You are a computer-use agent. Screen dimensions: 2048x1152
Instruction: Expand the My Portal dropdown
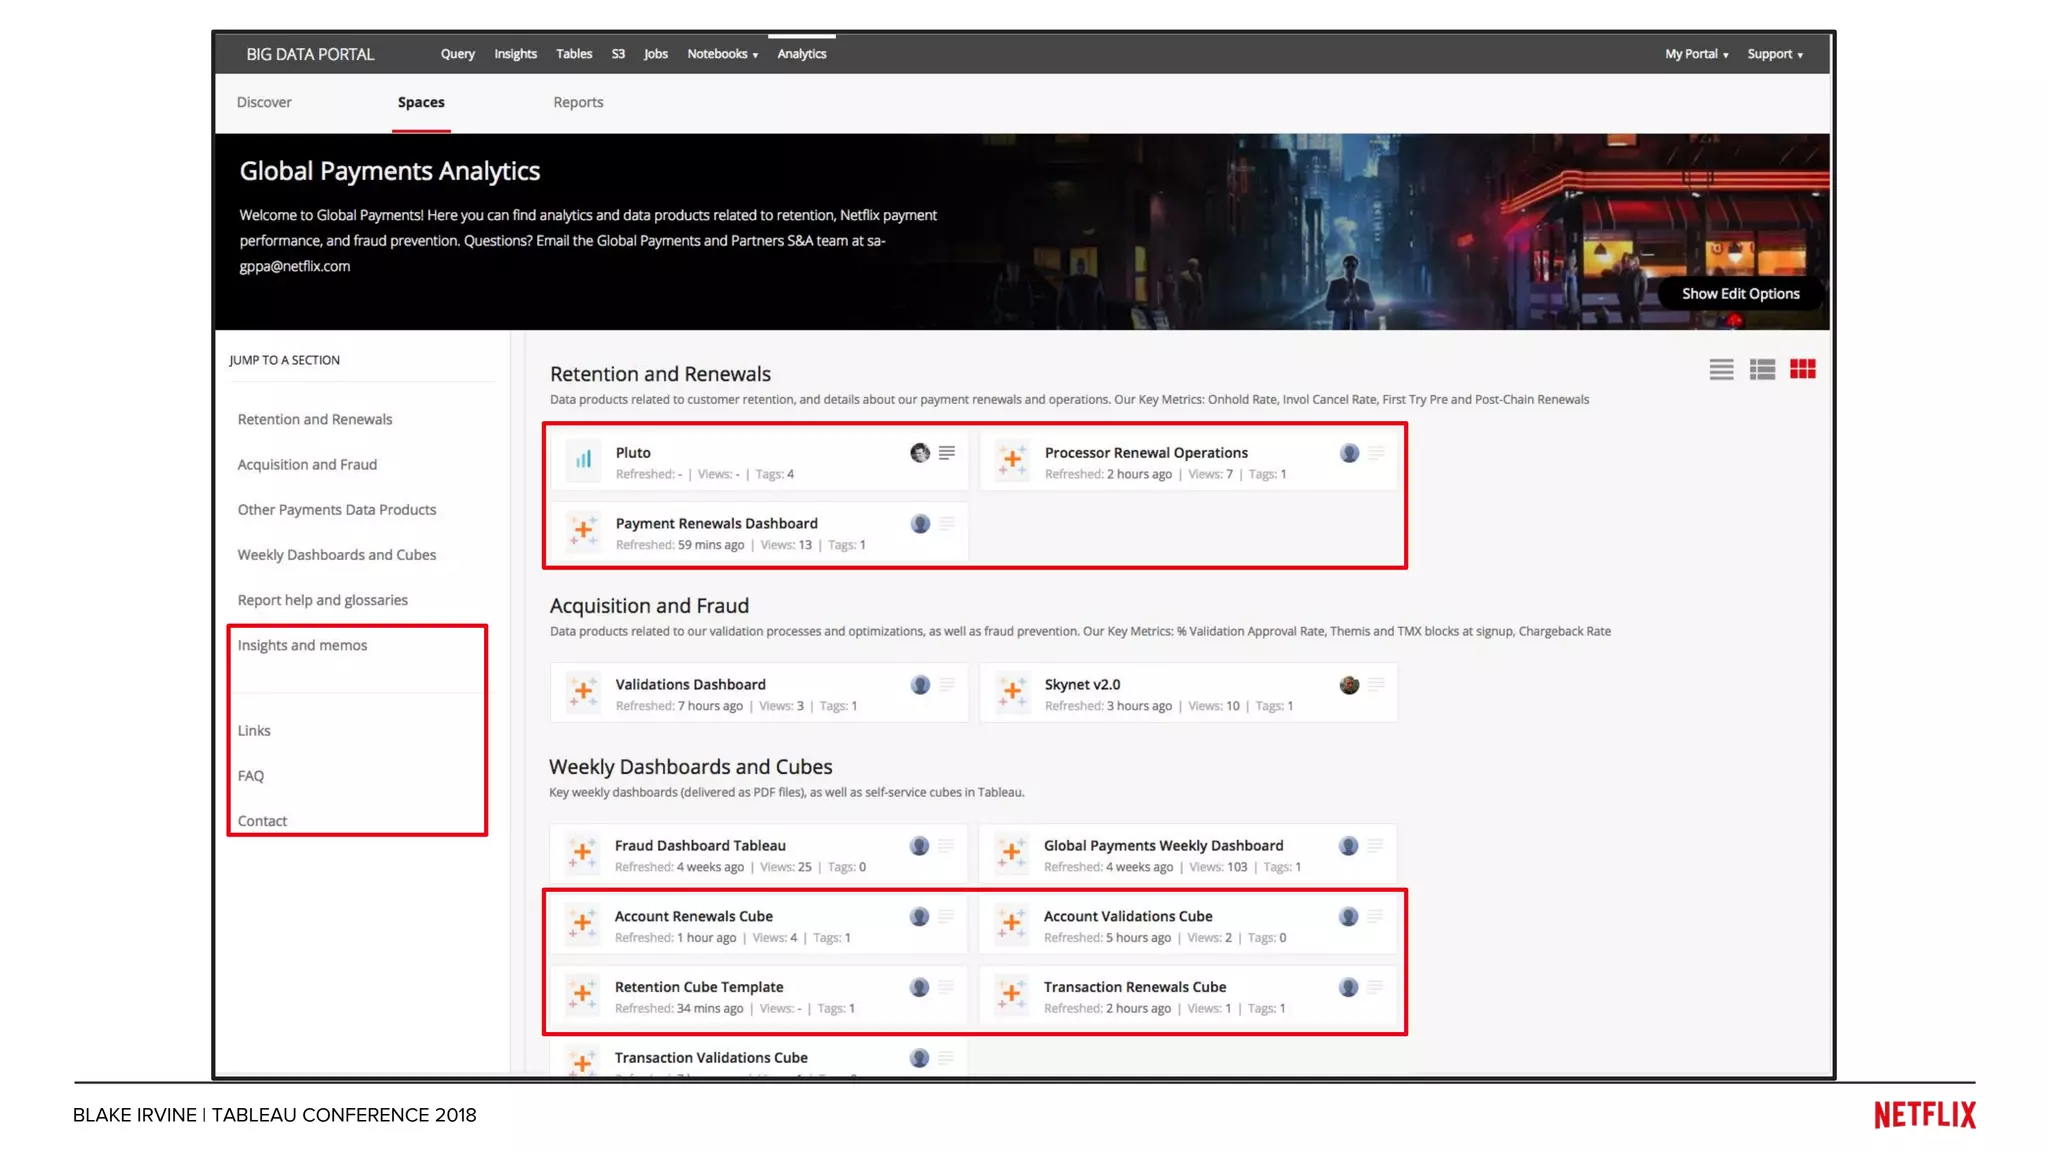1696,54
